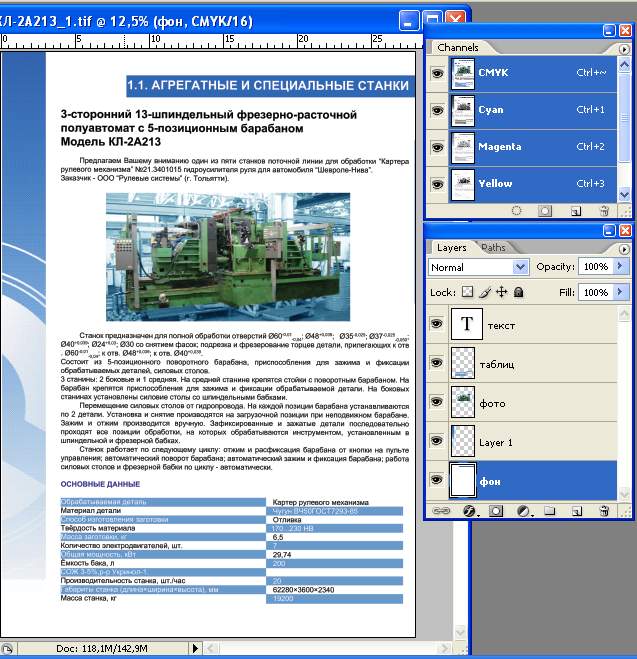The width and height of the screenshot is (637, 659).
Task: Click the Channels scrollbar thumb
Action: click(x=624, y=118)
